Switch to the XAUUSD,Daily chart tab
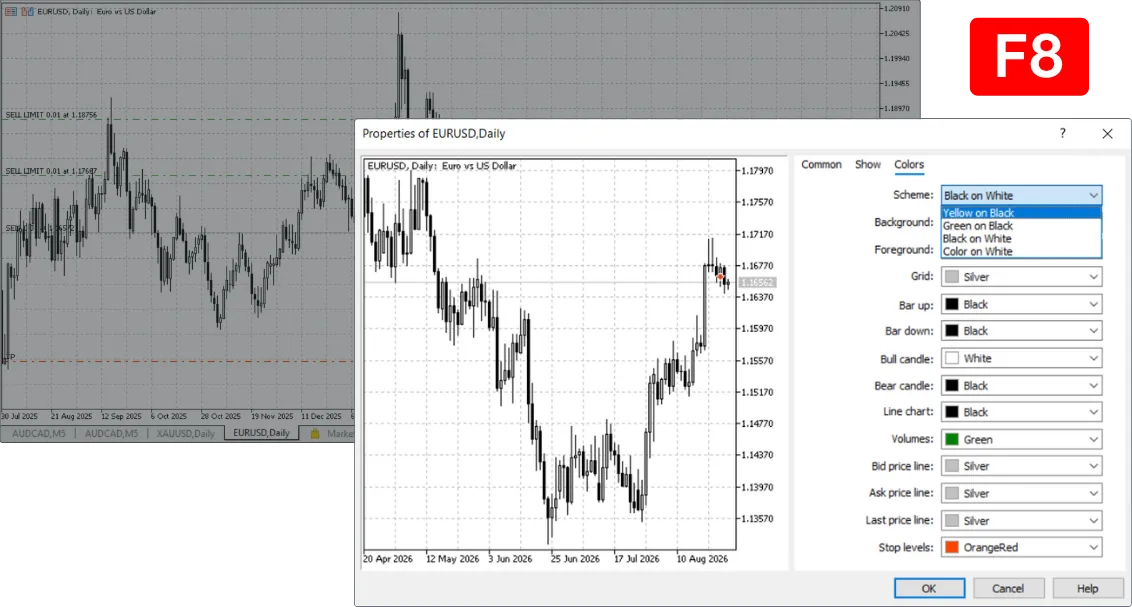 (x=186, y=434)
